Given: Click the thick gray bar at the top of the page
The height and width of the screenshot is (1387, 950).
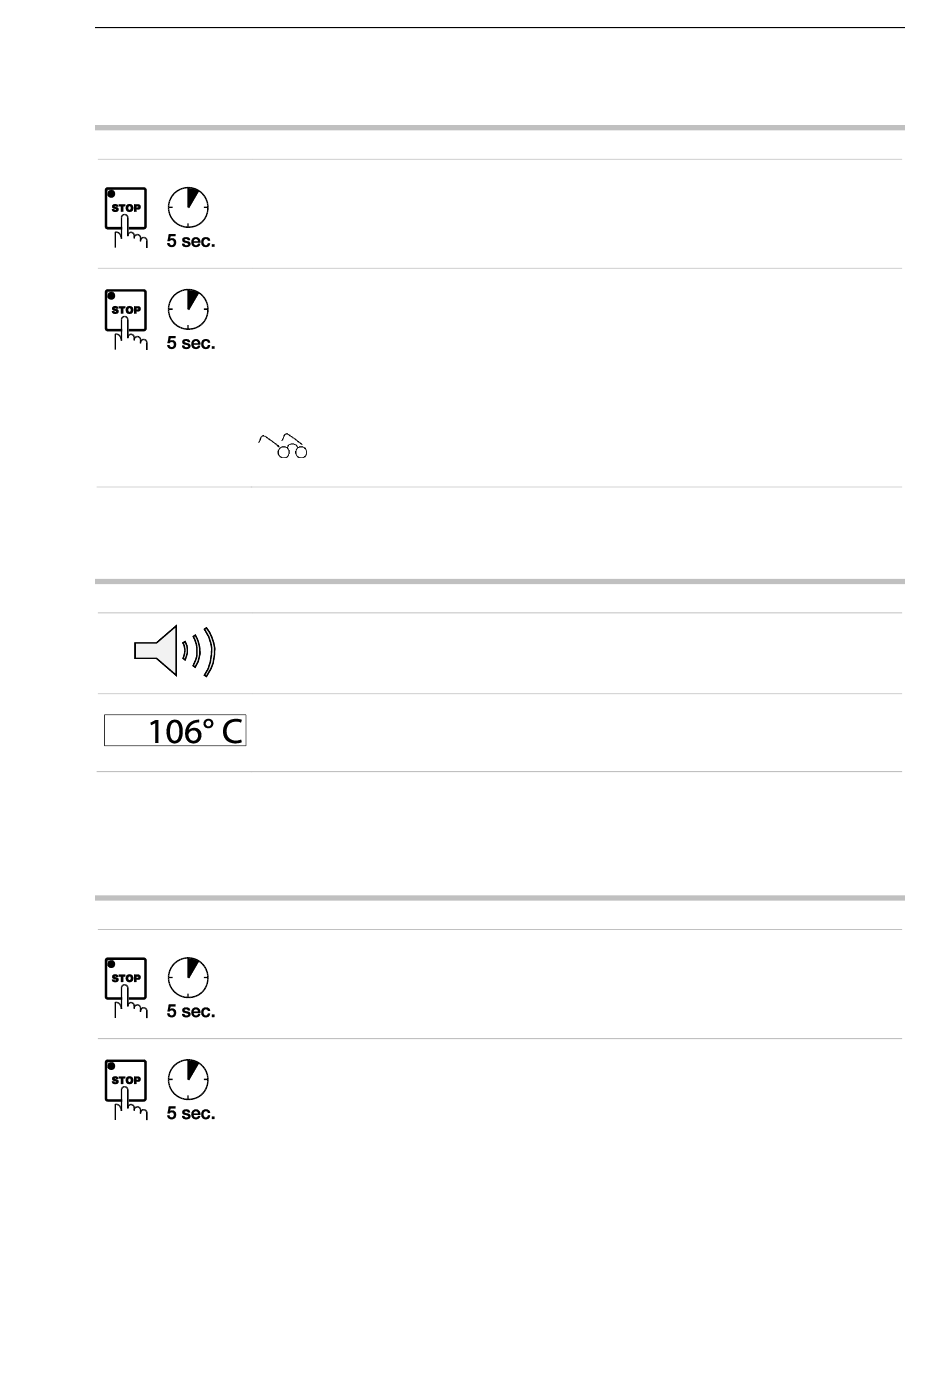Looking at the screenshot, I should (x=500, y=128).
